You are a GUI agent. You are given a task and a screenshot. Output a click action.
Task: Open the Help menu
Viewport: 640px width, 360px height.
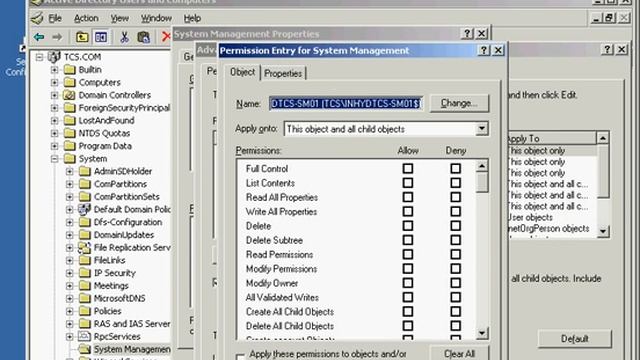tap(192, 18)
